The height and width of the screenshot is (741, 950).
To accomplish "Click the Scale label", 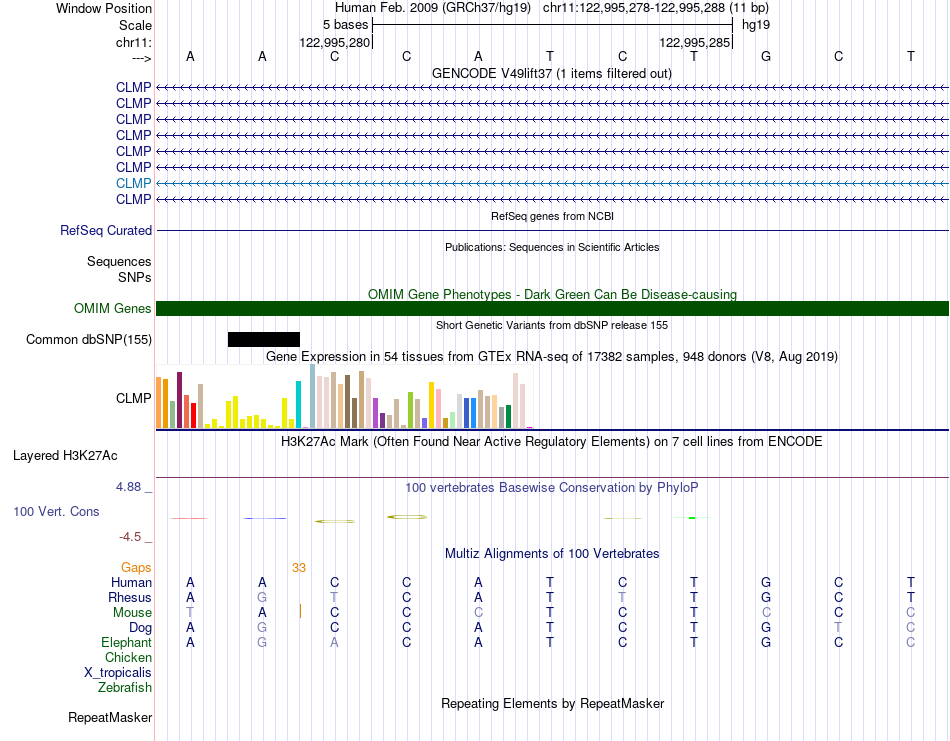I will 135,25.
